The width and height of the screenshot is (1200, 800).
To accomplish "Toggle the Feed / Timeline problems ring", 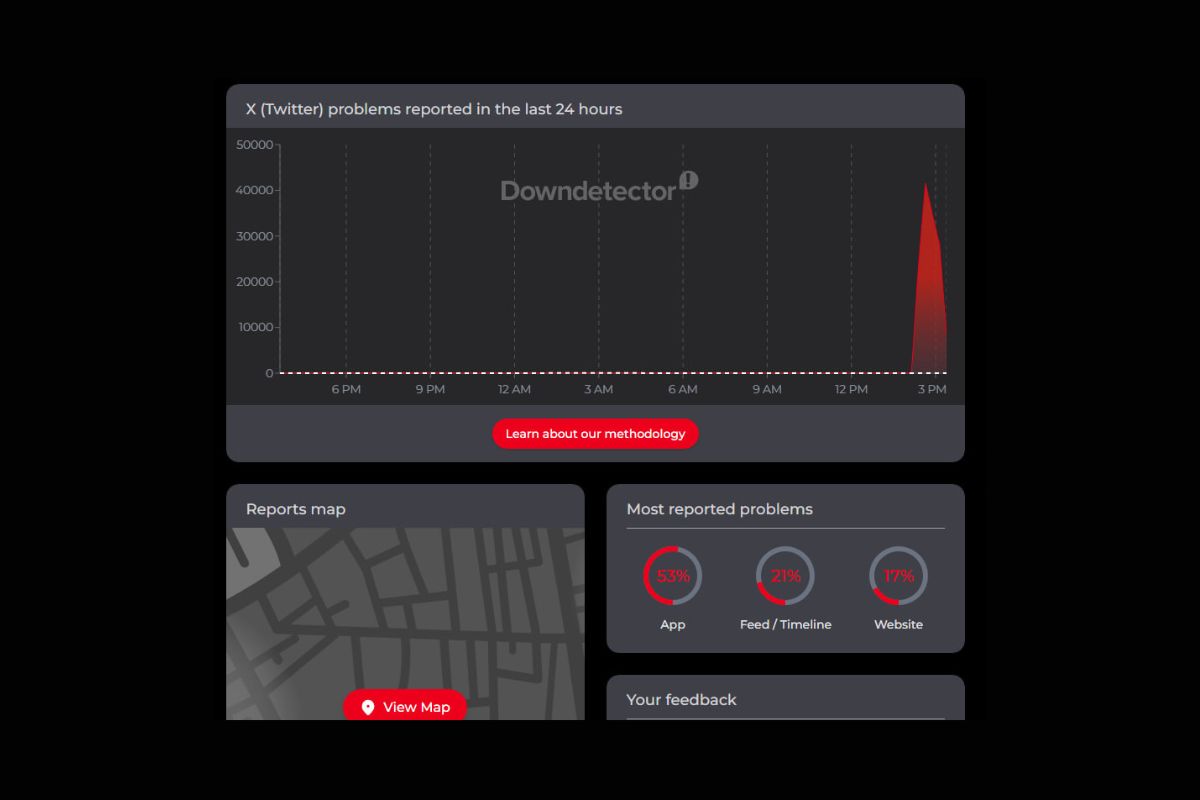I will point(785,576).
